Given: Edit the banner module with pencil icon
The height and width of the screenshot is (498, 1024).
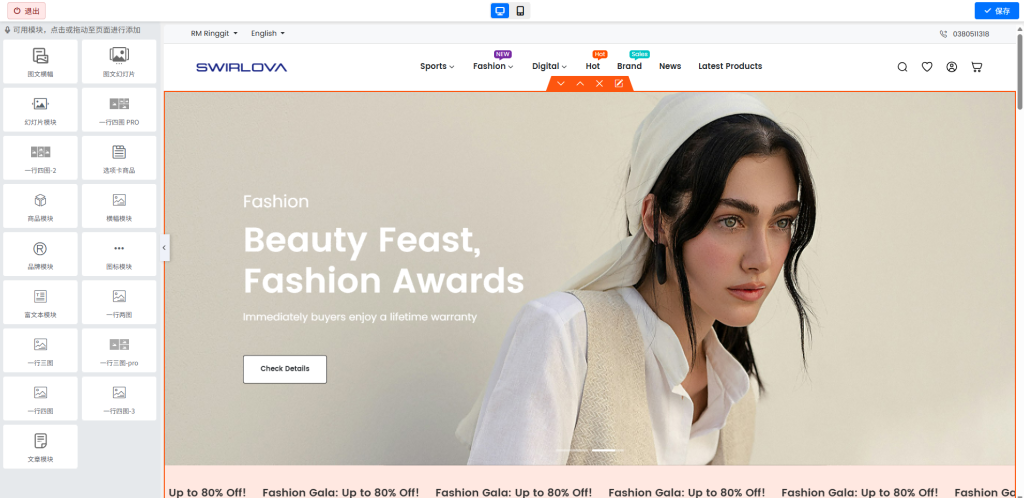Looking at the screenshot, I should point(619,84).
